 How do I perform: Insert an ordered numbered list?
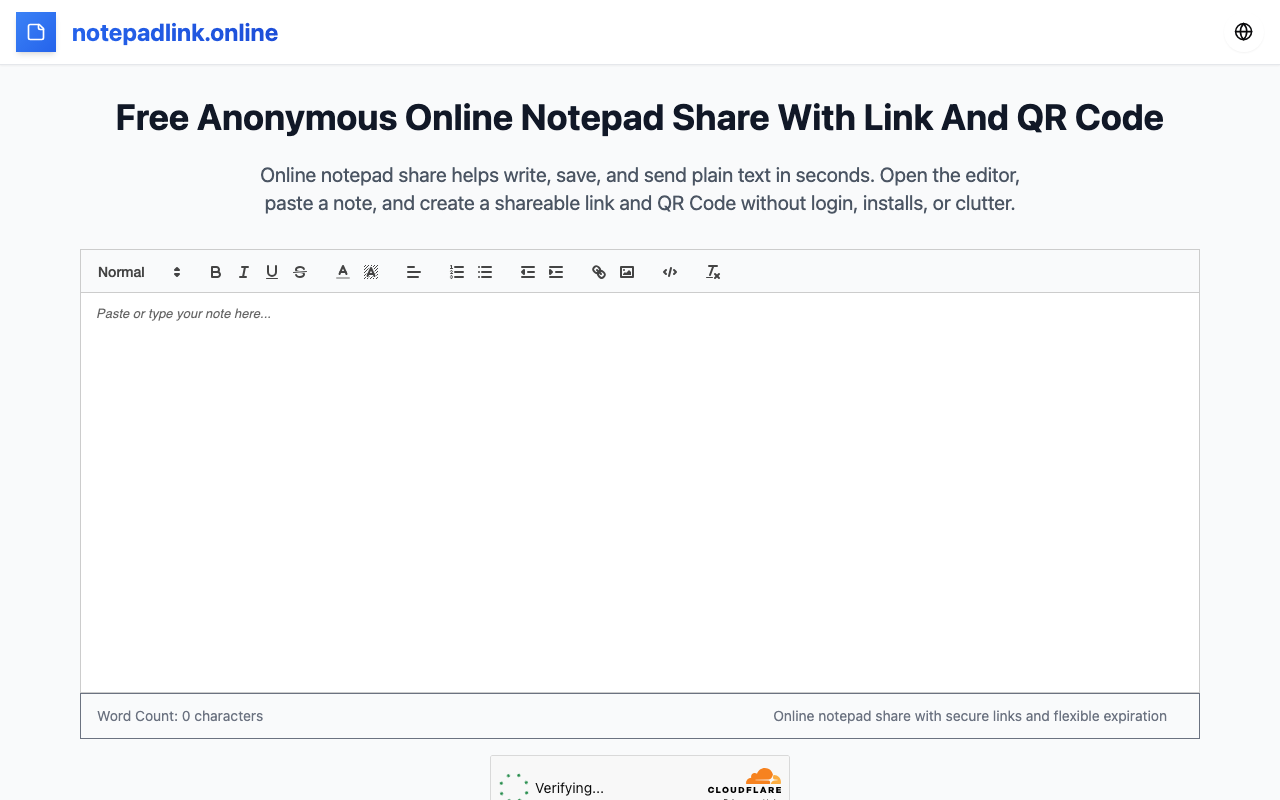457,272
